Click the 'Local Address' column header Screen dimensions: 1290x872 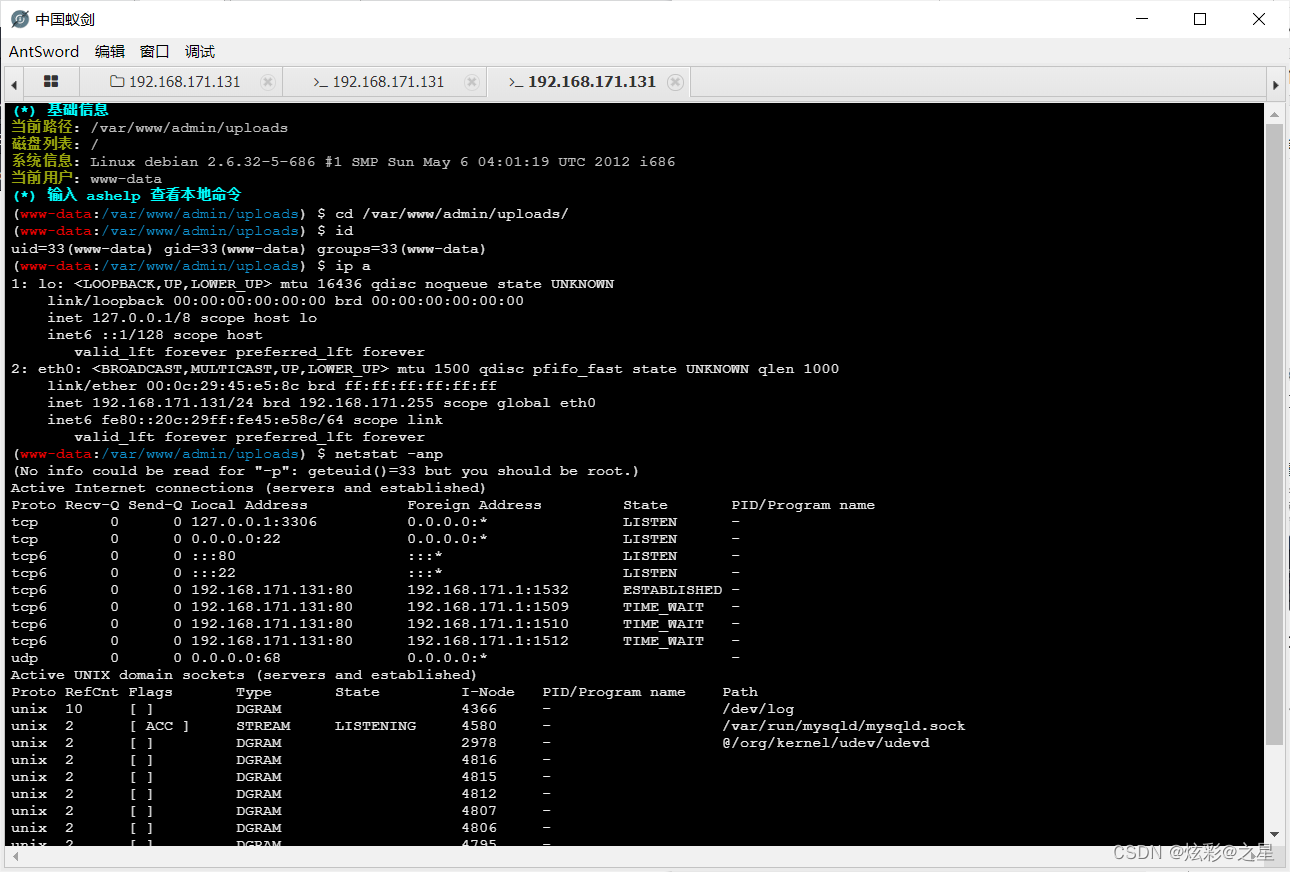tap(249, 505)
